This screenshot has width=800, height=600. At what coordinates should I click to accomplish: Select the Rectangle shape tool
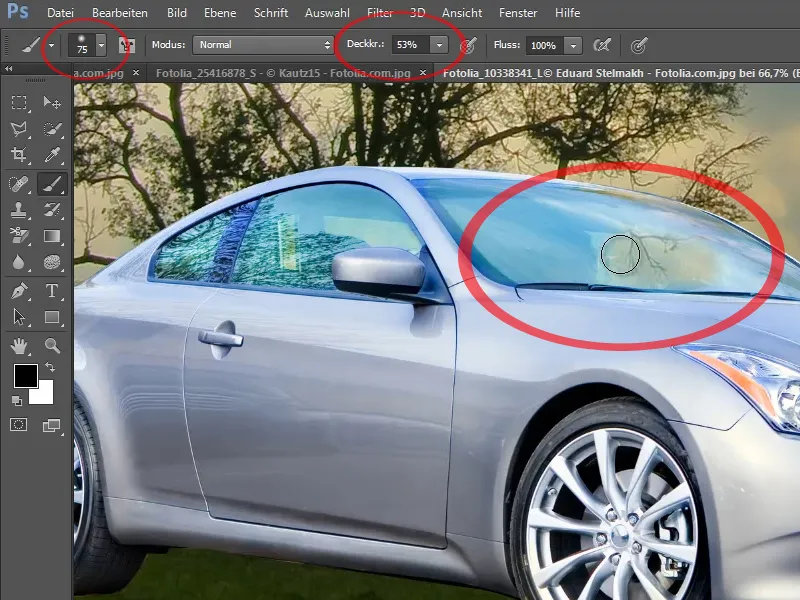click(52, 317)
